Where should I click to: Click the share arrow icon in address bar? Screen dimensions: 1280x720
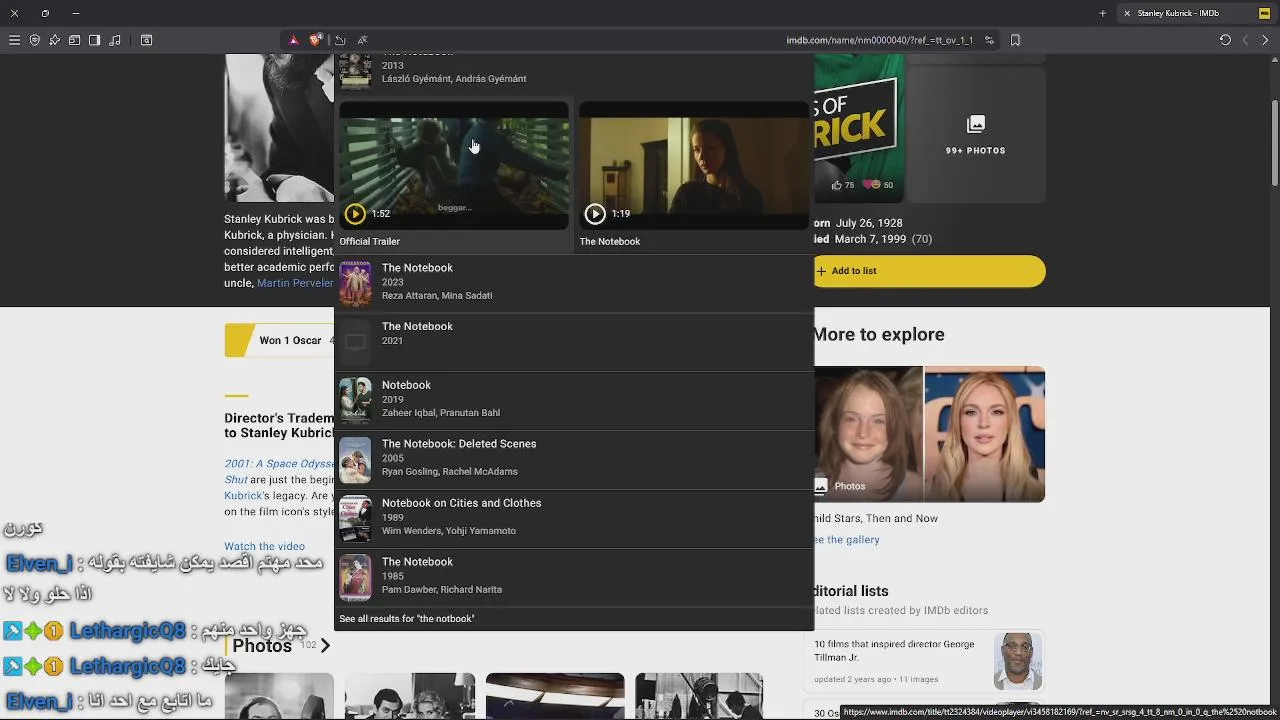click(x=340, y=40)
